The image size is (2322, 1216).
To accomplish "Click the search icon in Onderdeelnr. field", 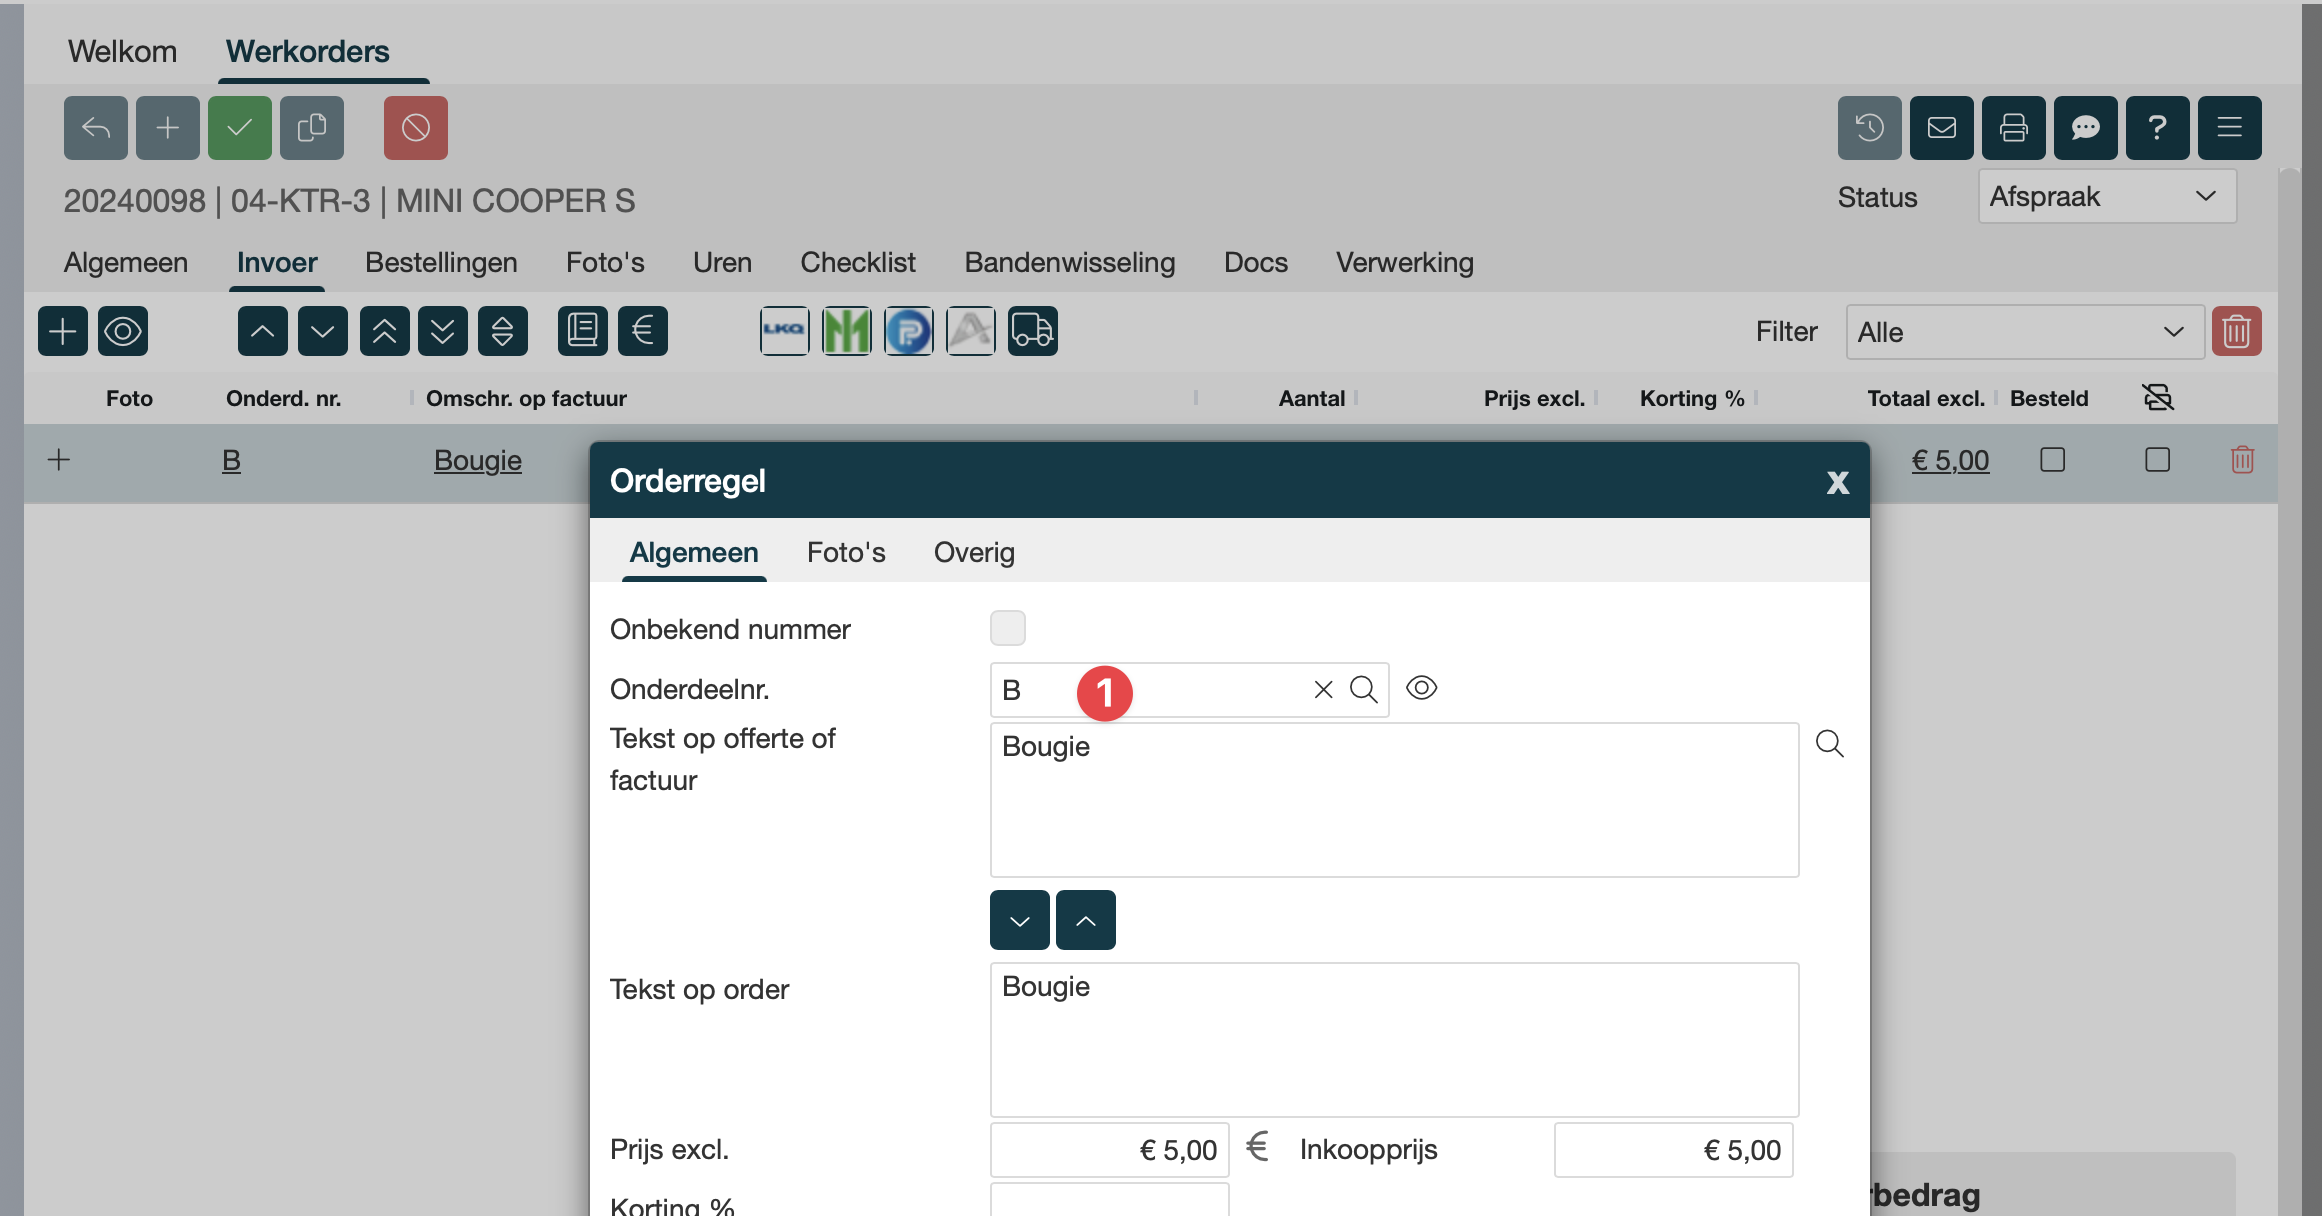I will [1363, 689].
